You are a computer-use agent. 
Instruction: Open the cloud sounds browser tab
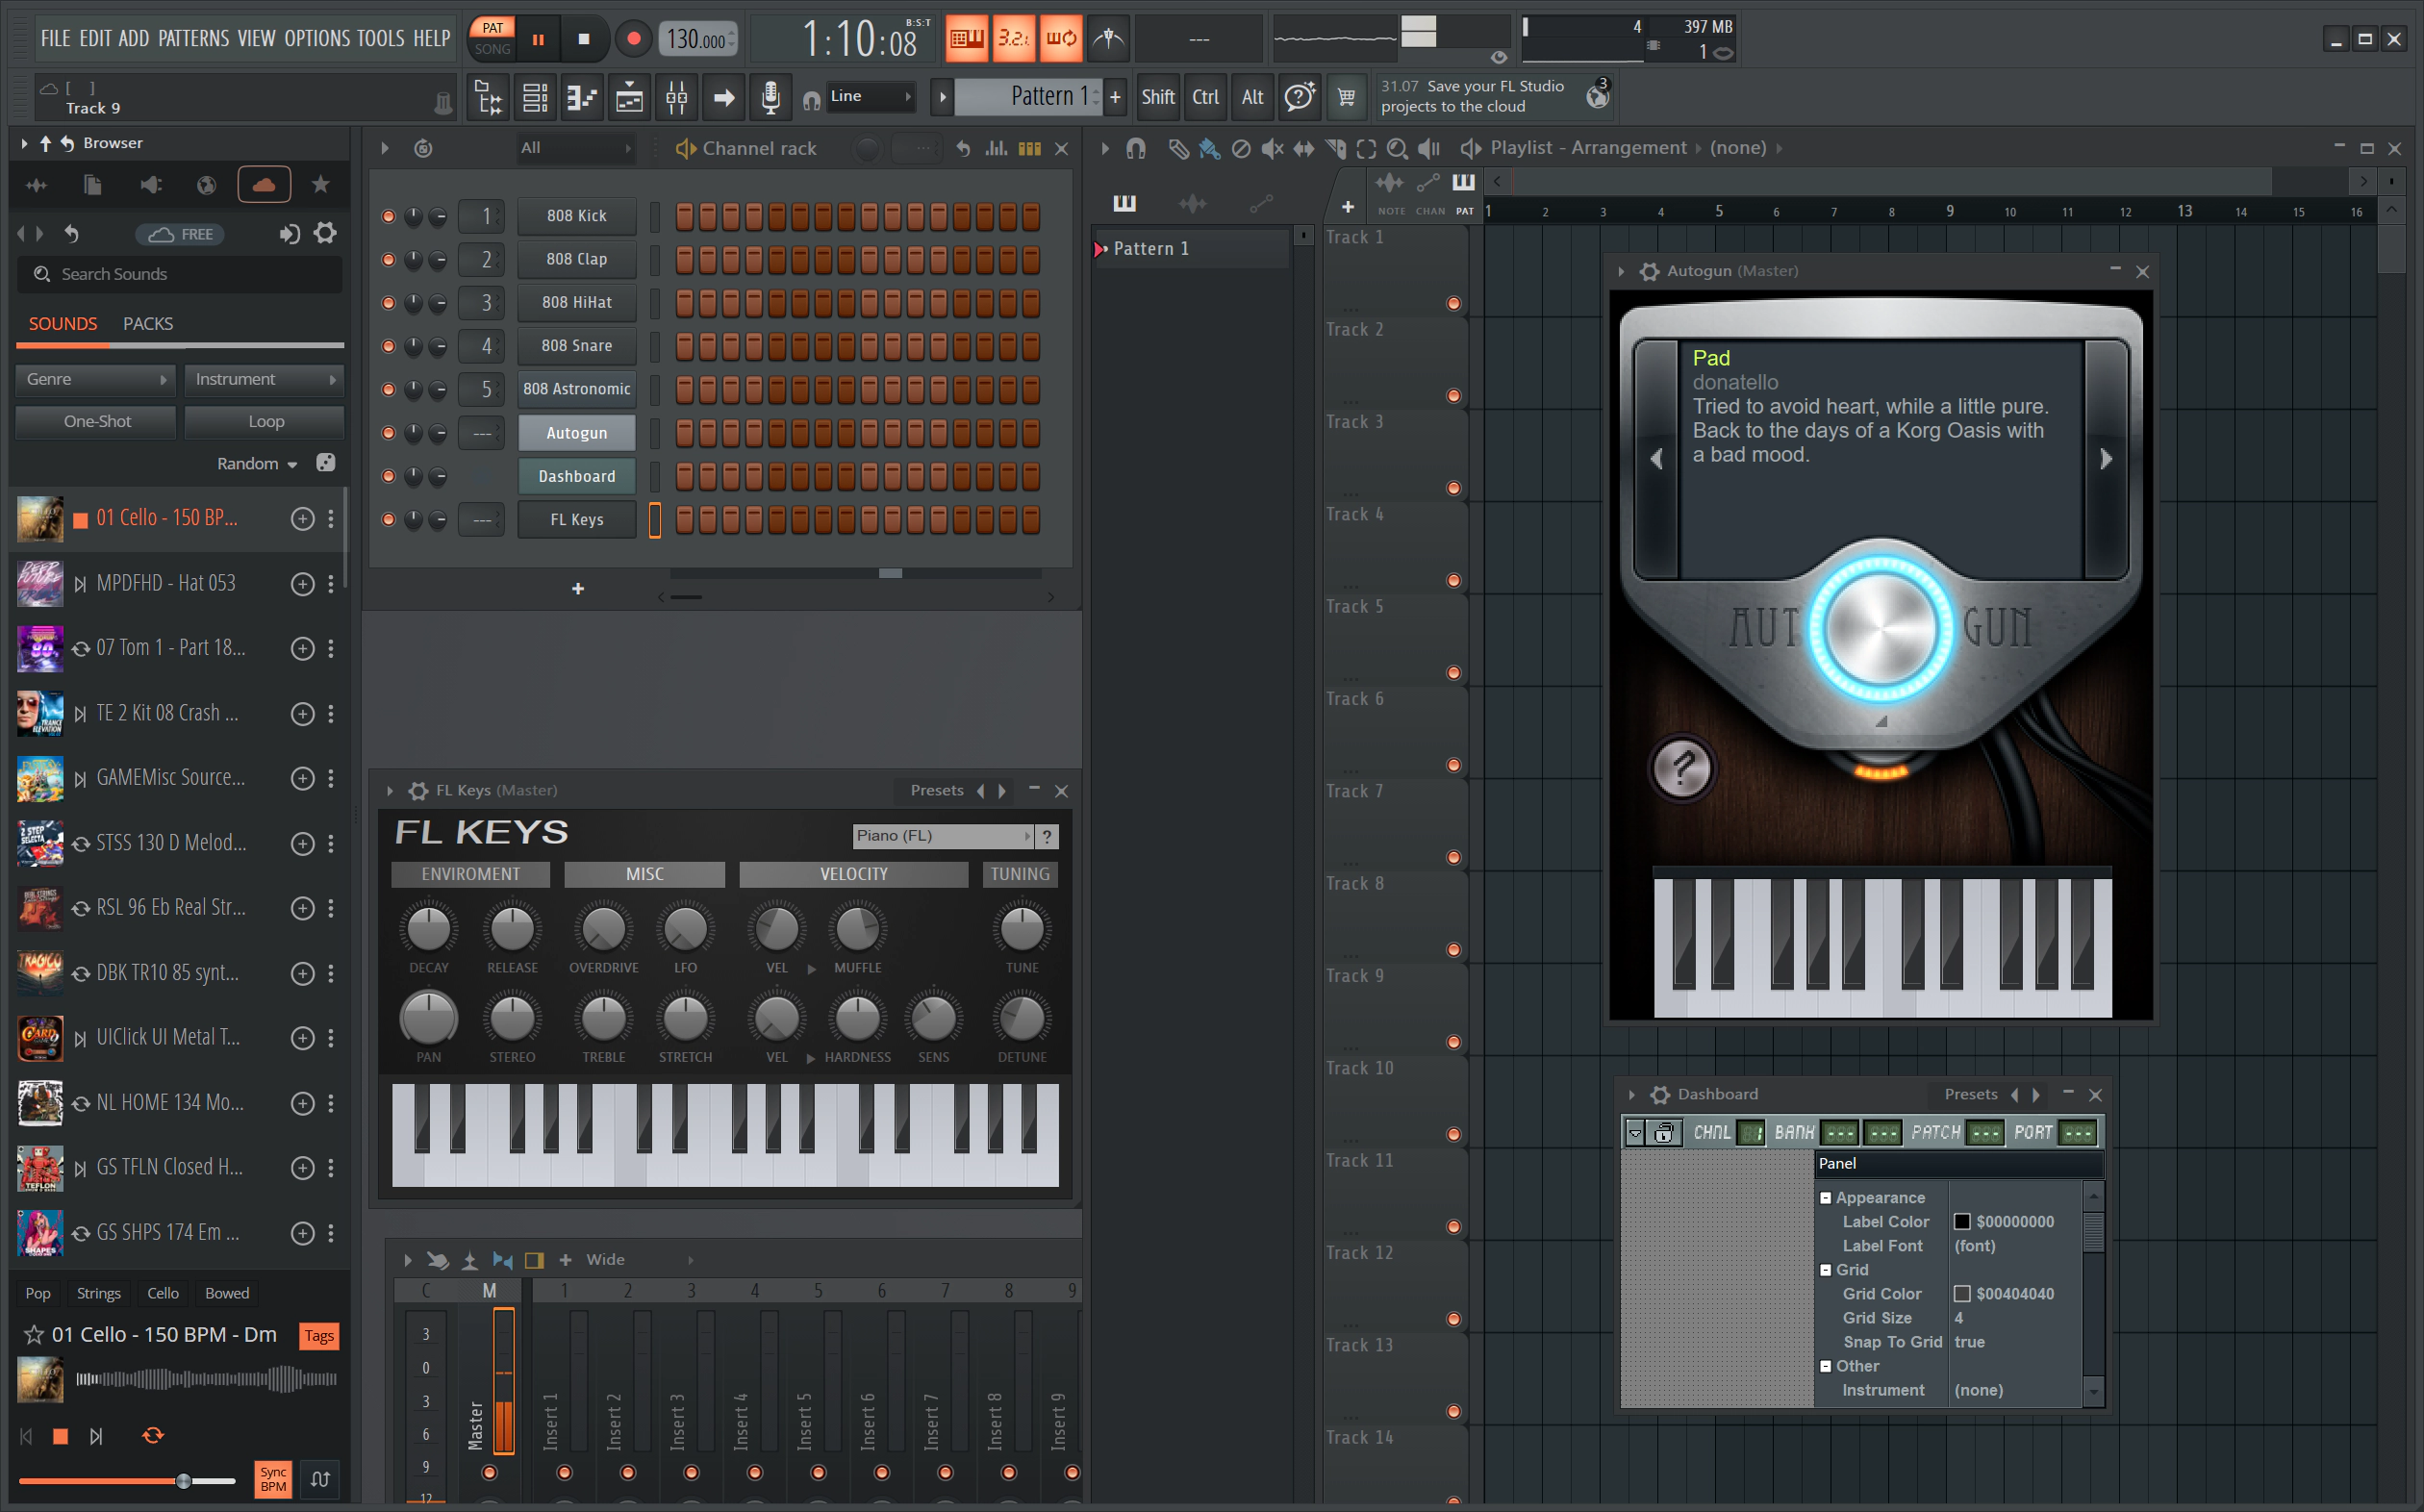pos(264,184)
